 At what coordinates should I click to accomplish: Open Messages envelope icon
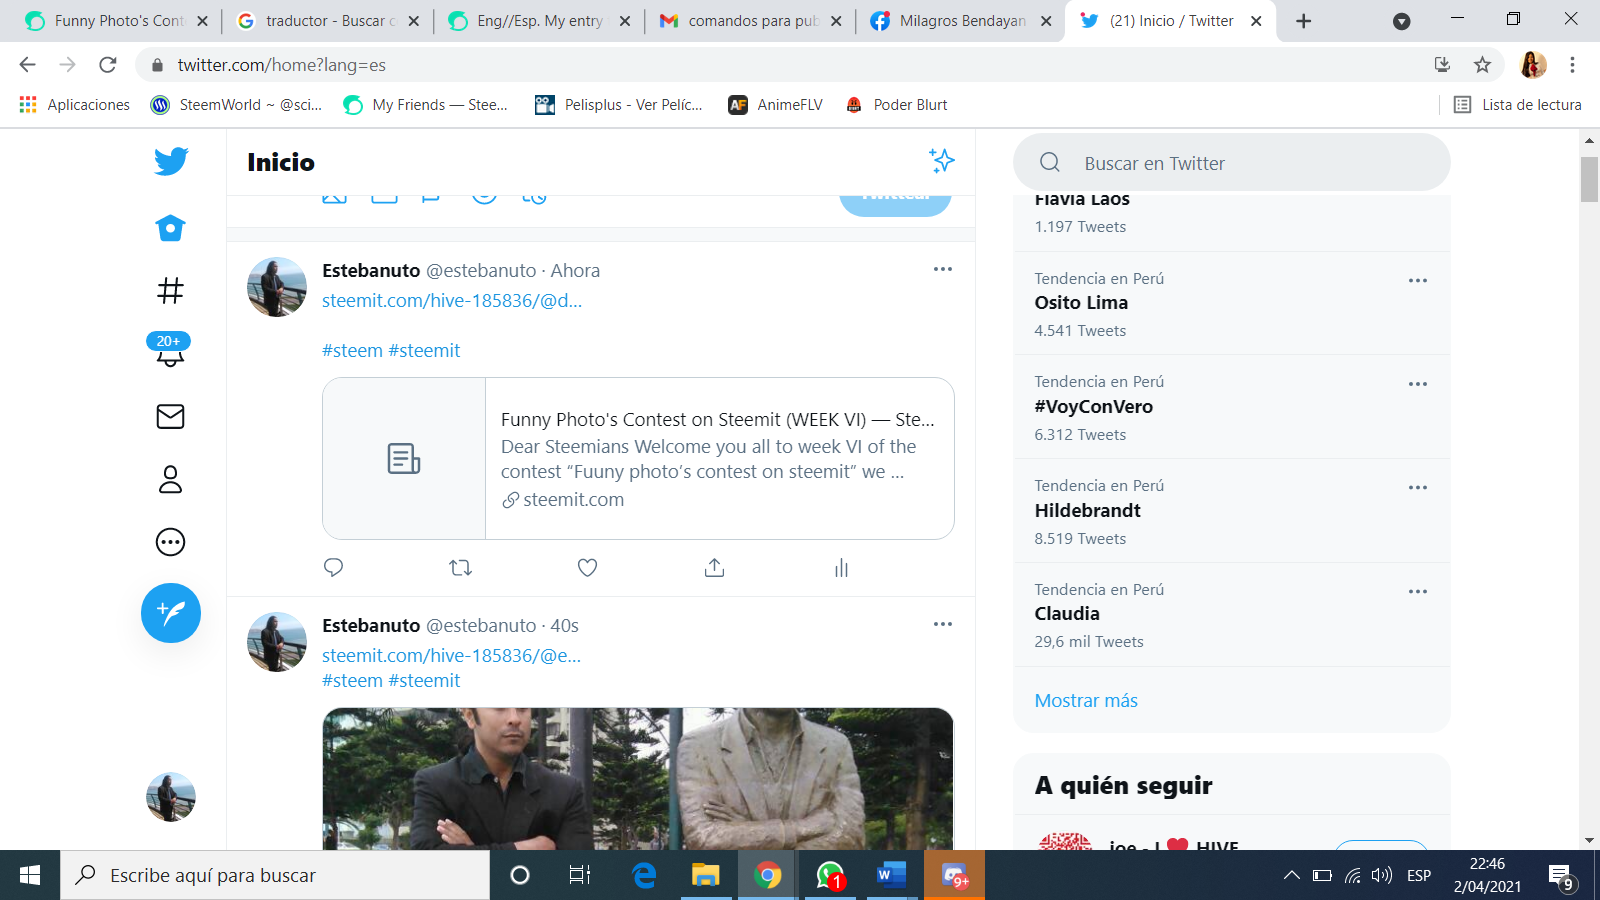click(x=171, y=416)
